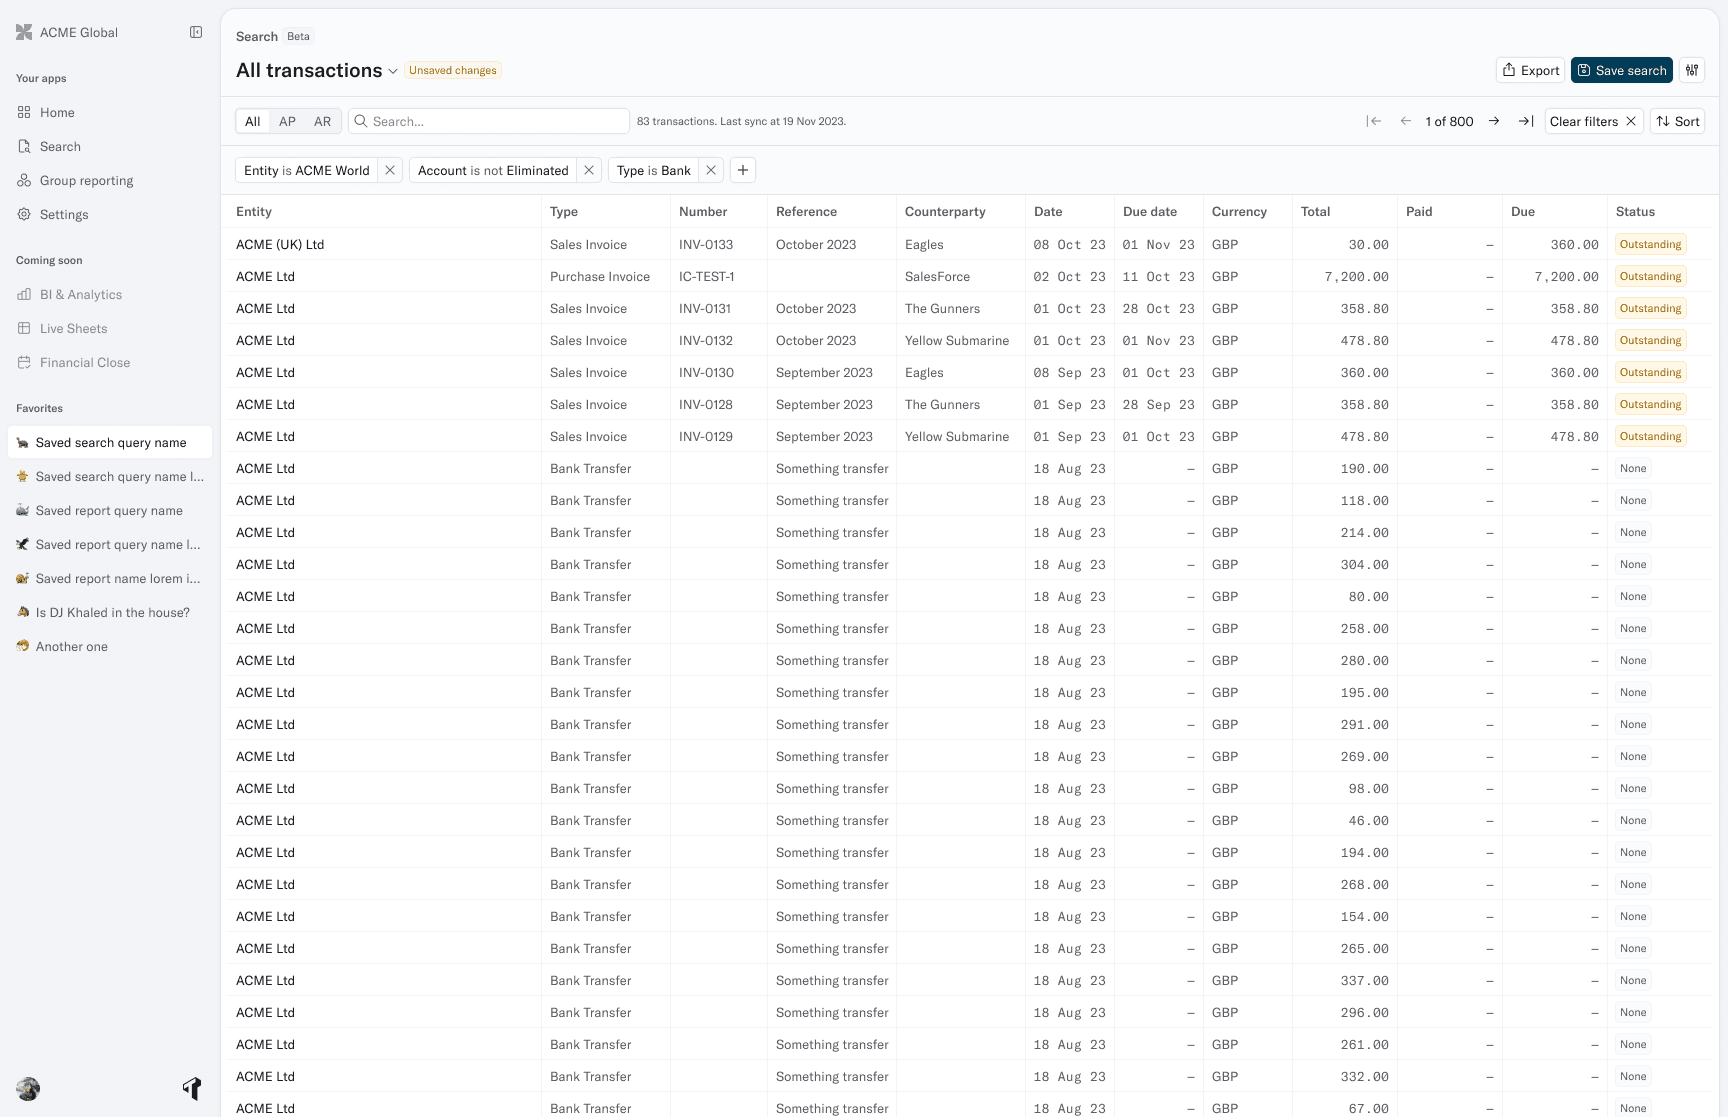1728x1117 pixels.
Task: Add a new filter with plus icon
Action: pos(743,170)
